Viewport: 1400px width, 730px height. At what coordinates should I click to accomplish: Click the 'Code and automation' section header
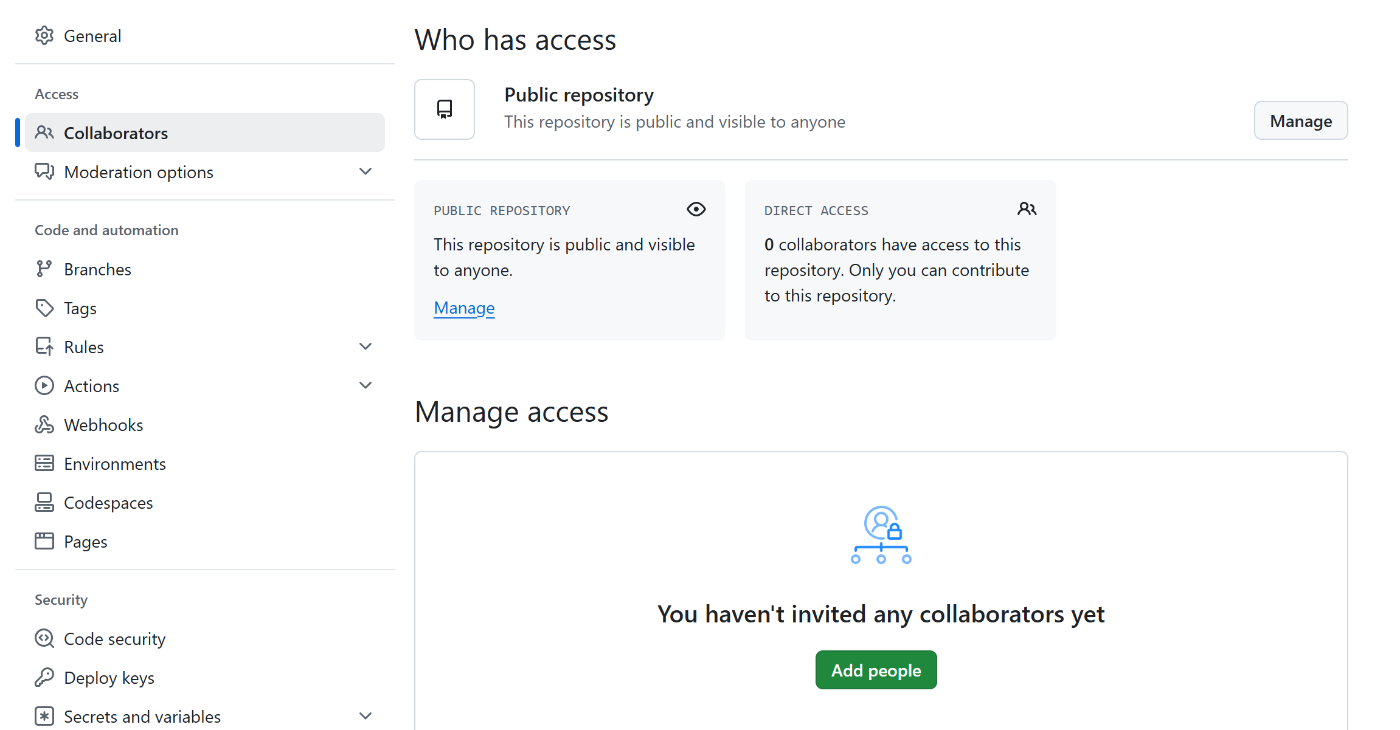[x=107, y=230]
